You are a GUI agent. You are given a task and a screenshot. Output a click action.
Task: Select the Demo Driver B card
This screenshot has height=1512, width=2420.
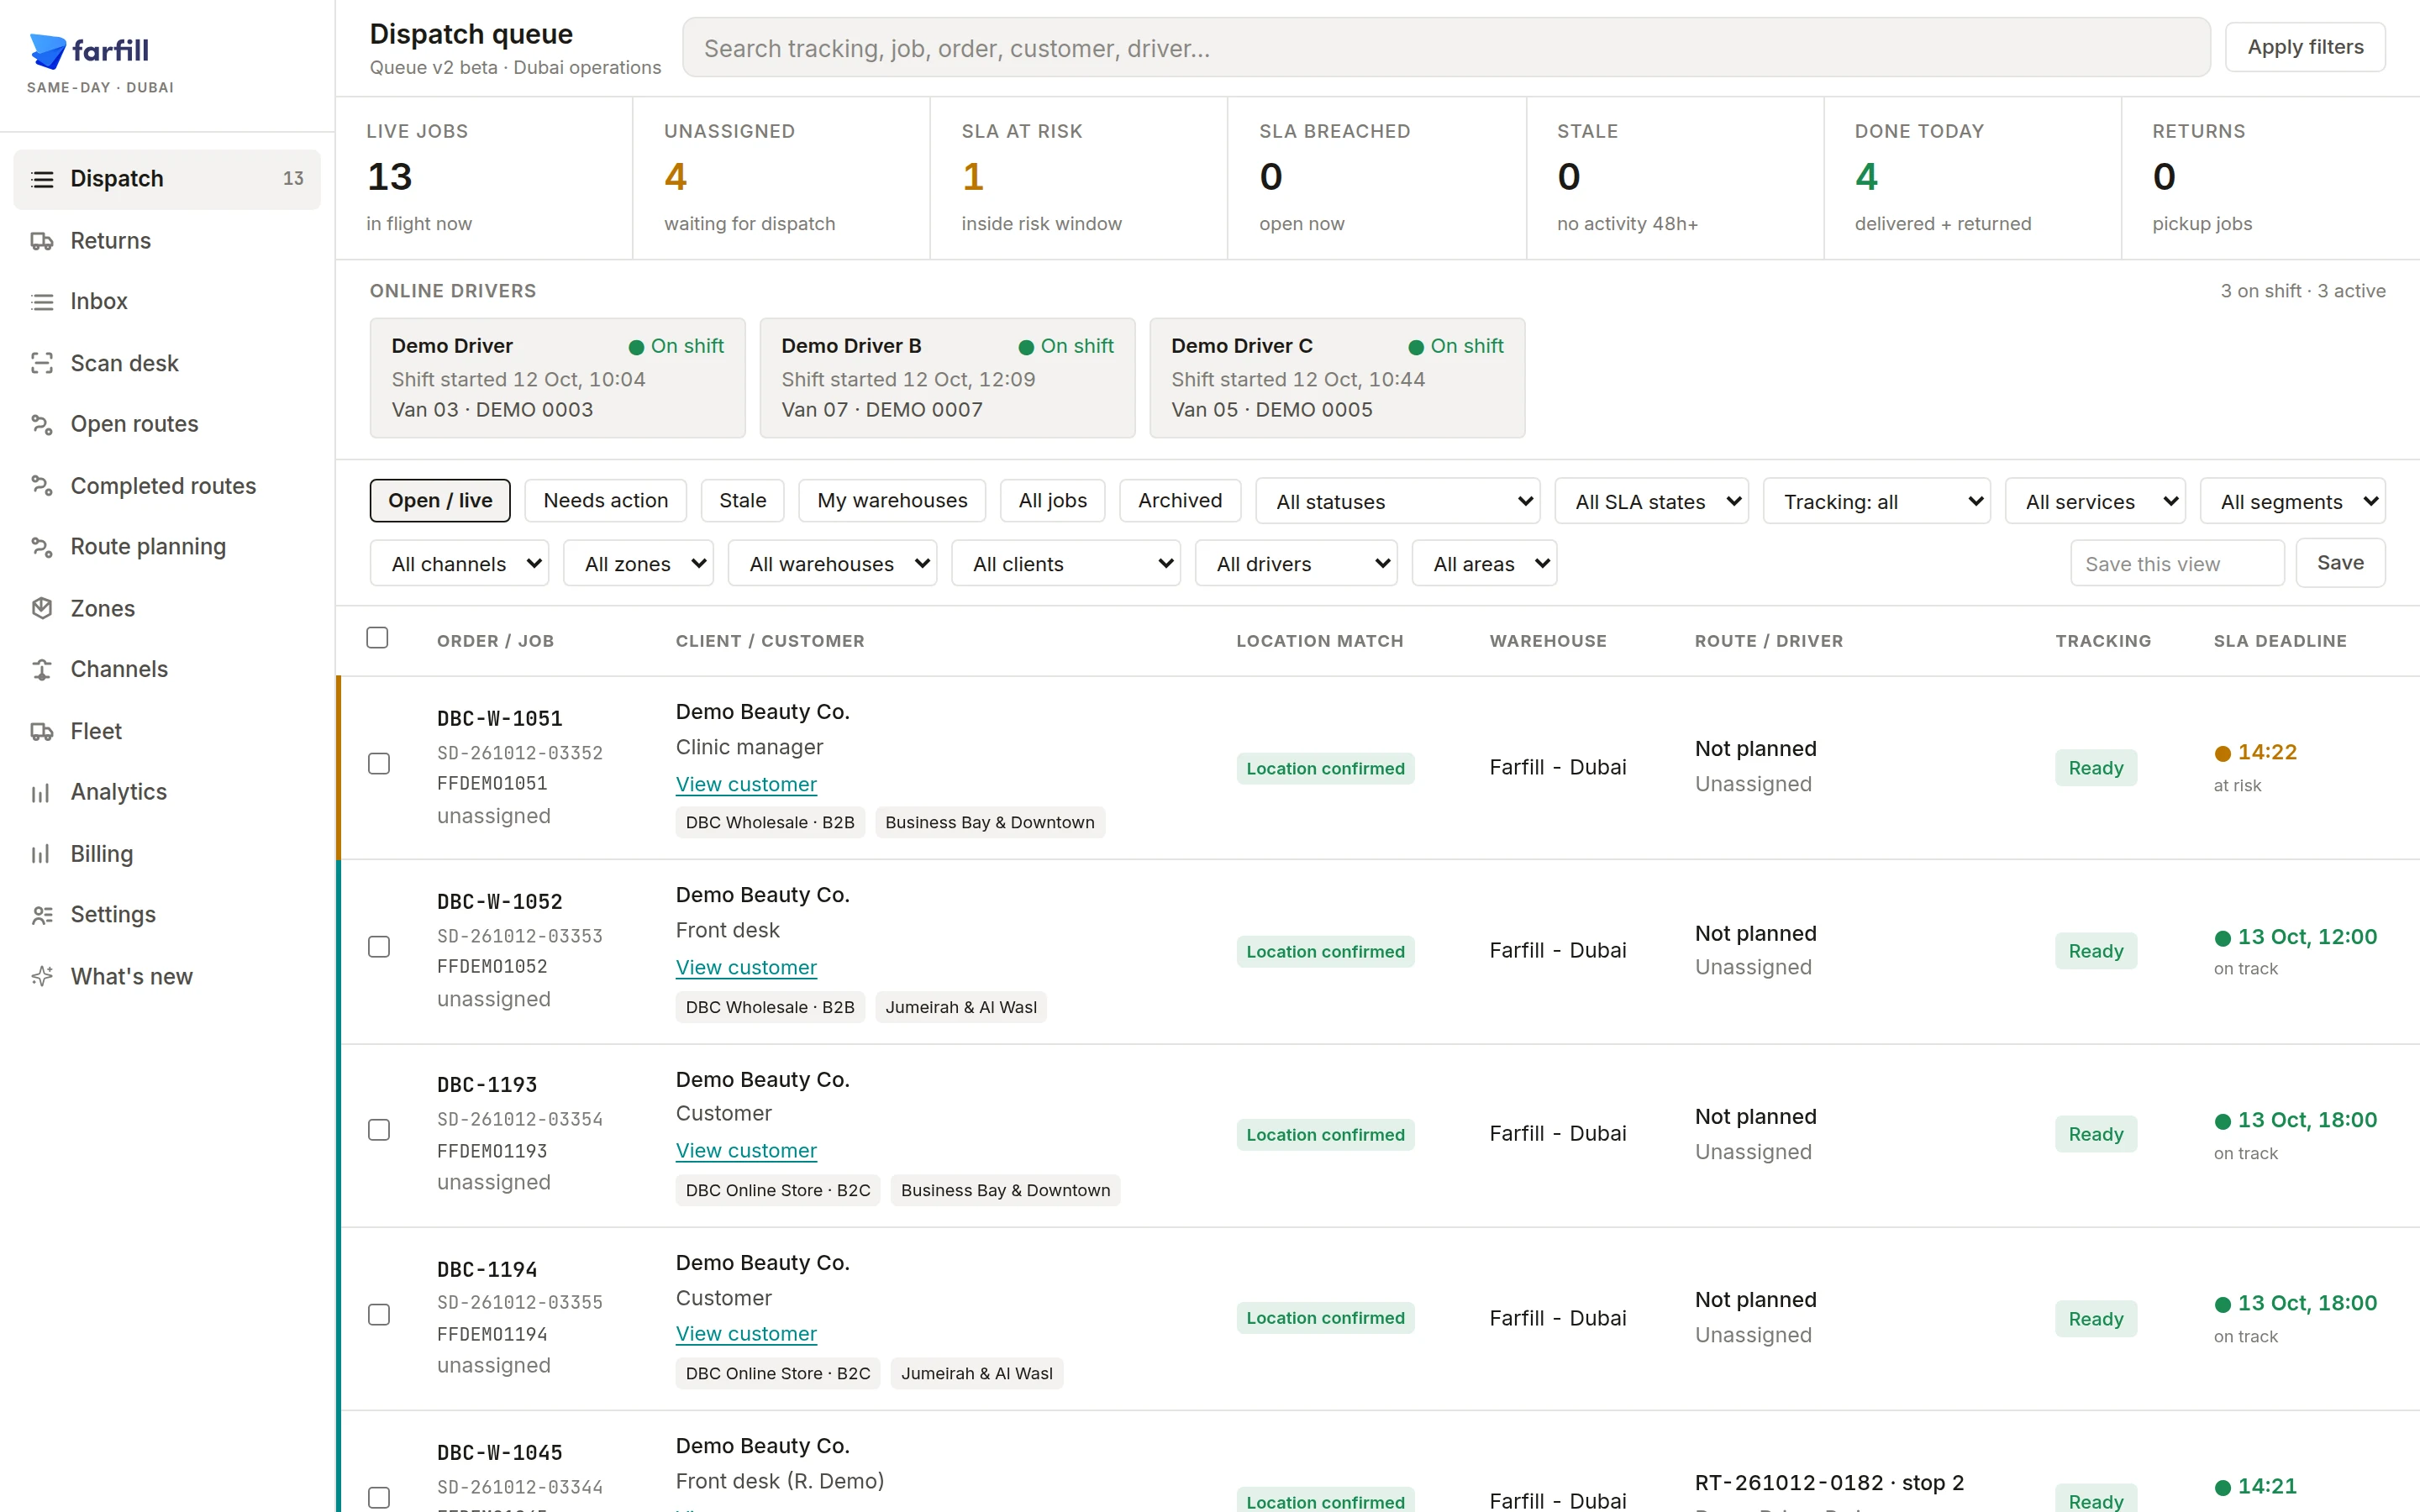947,378
